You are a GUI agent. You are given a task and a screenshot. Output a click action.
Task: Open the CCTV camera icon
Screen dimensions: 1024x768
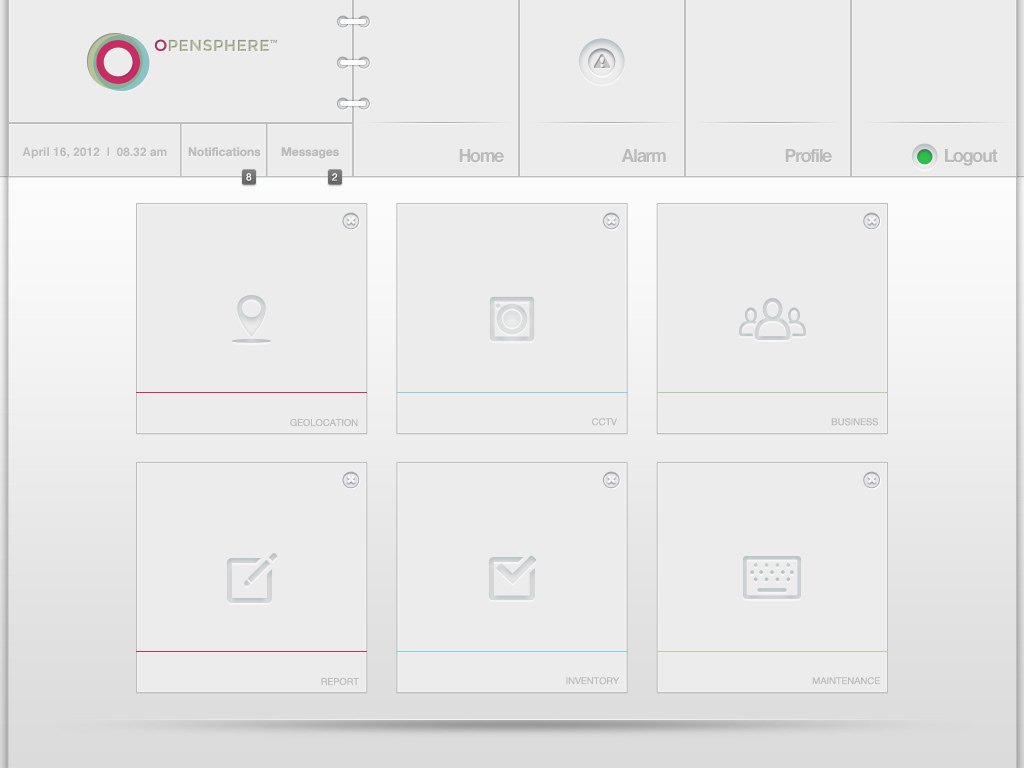click(x=512, y=319)
